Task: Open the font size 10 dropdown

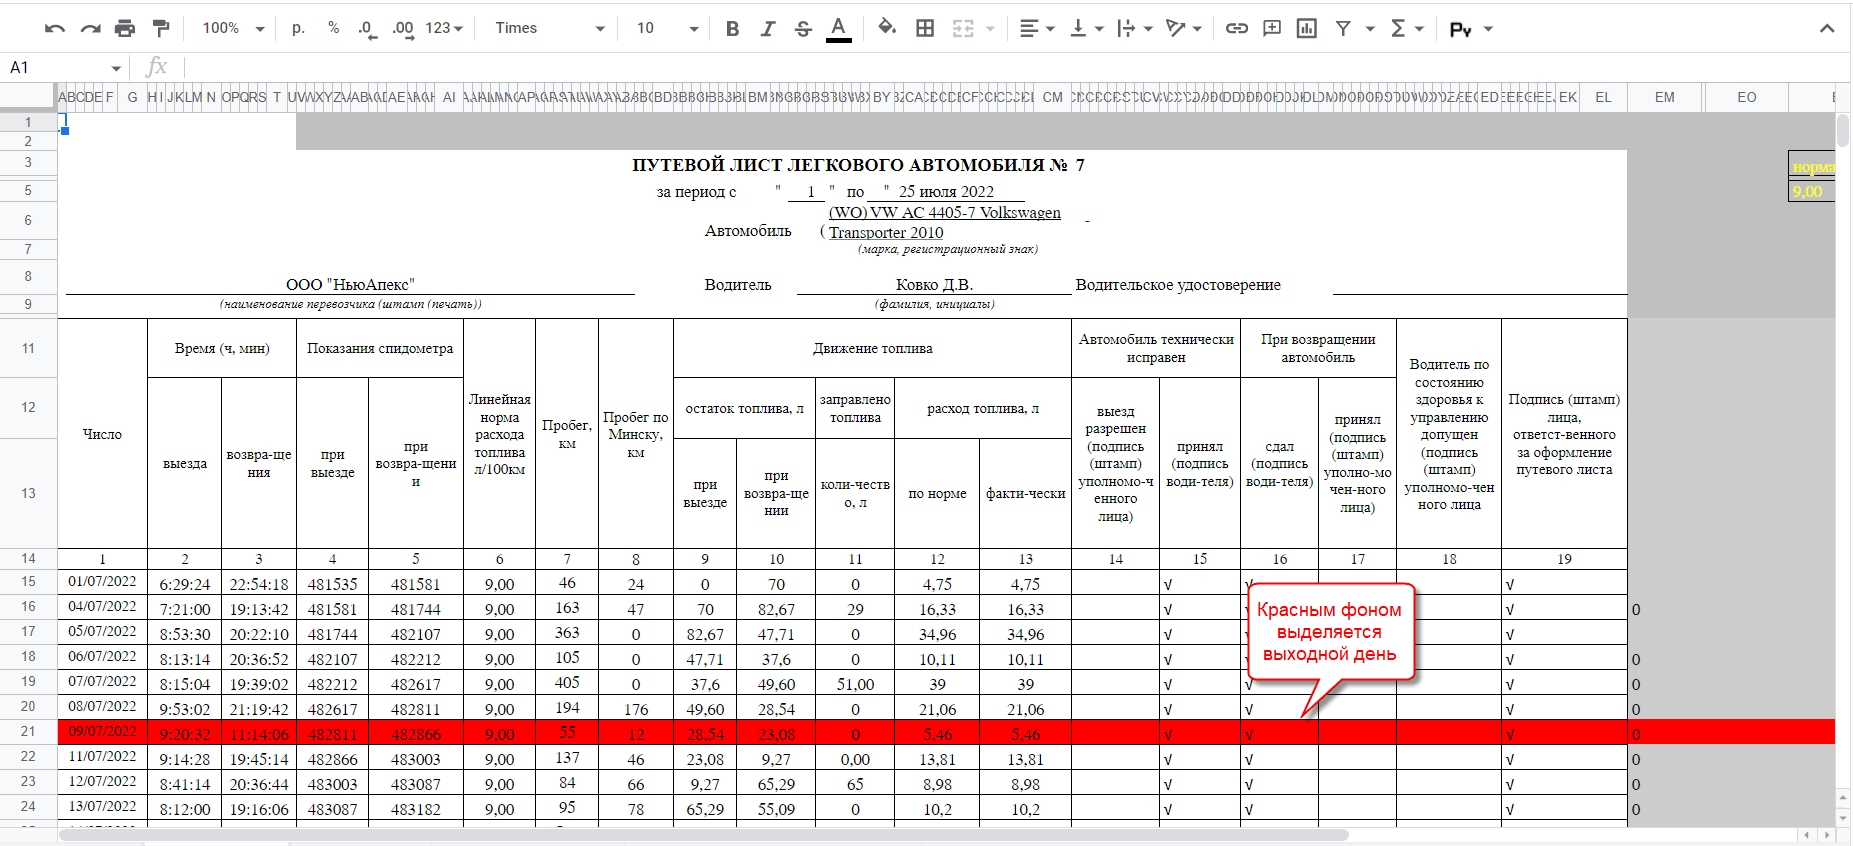Action: (x=667, y=28)
